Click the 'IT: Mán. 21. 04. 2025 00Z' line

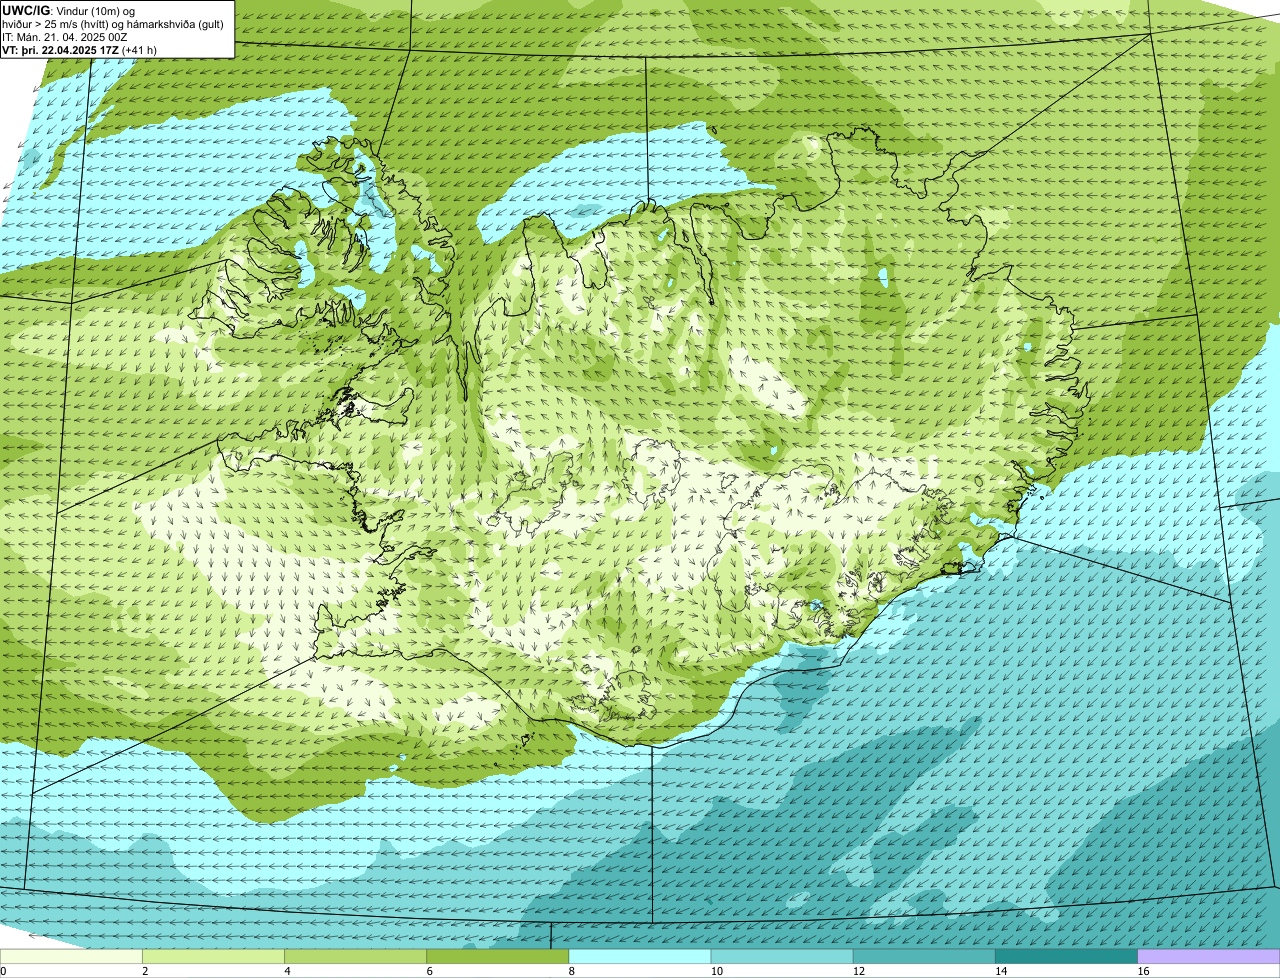[x=64, y=37]
